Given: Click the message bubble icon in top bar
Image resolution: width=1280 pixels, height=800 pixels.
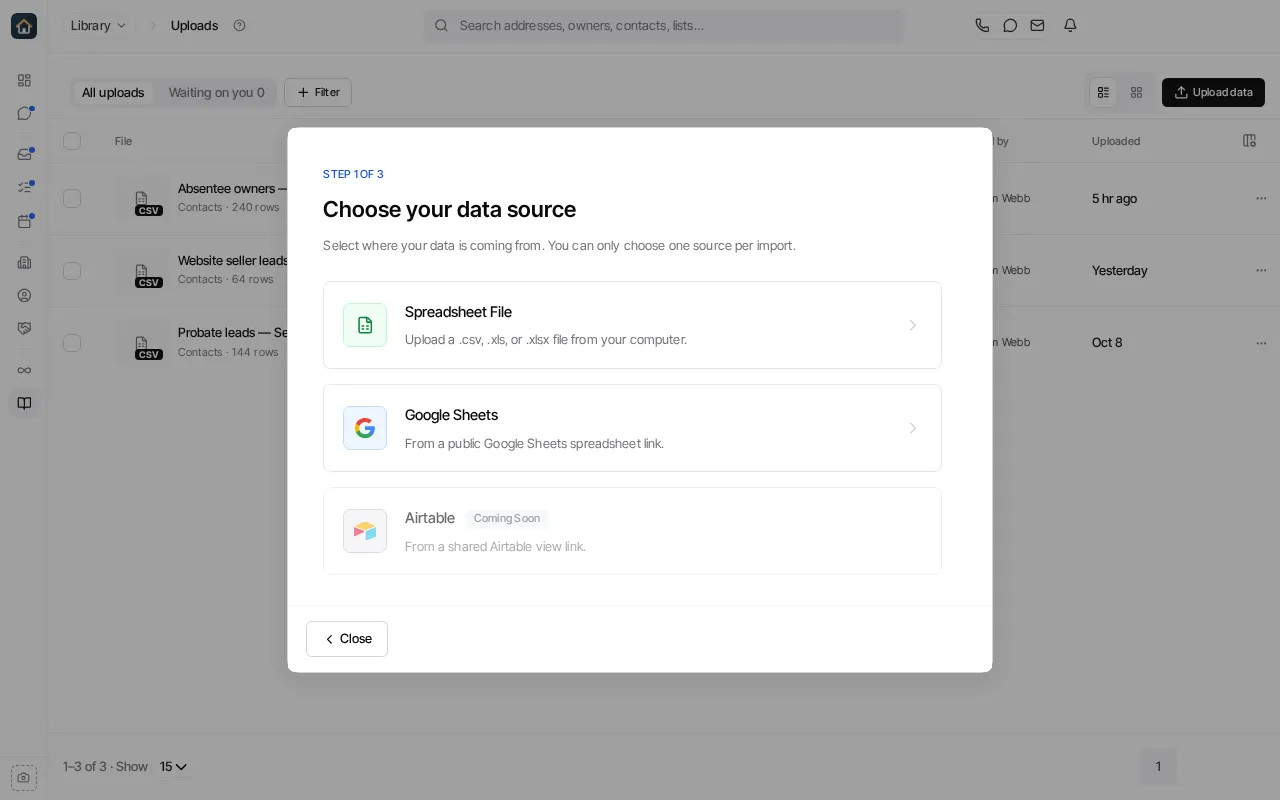Looking at the screenshot, I should point(1010,26).
